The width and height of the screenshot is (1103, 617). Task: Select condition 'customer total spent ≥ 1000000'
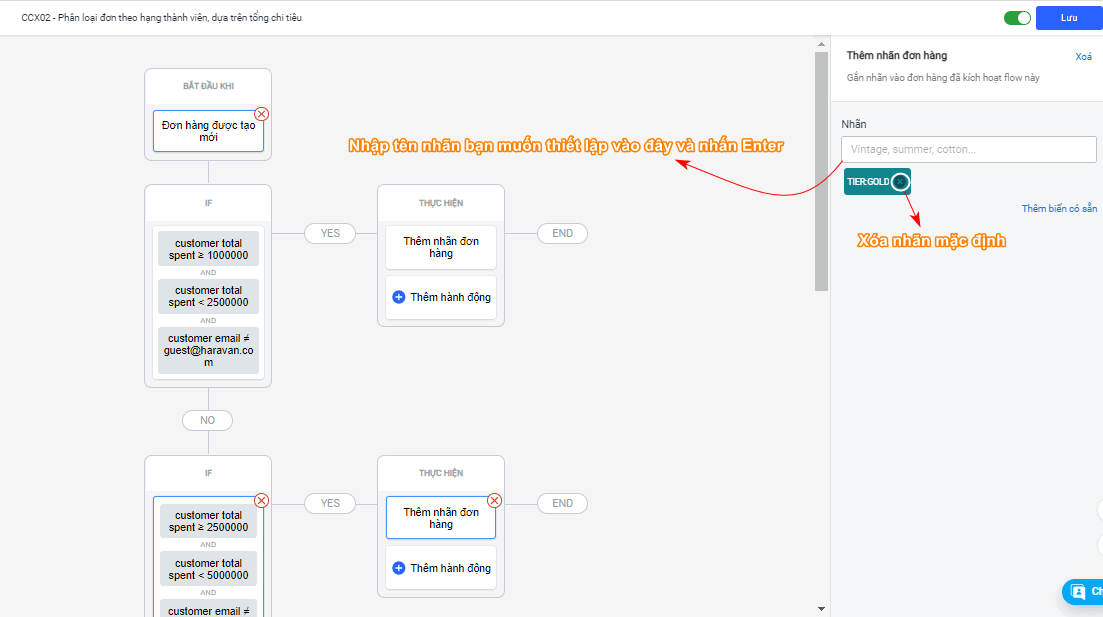coord(208,249)
